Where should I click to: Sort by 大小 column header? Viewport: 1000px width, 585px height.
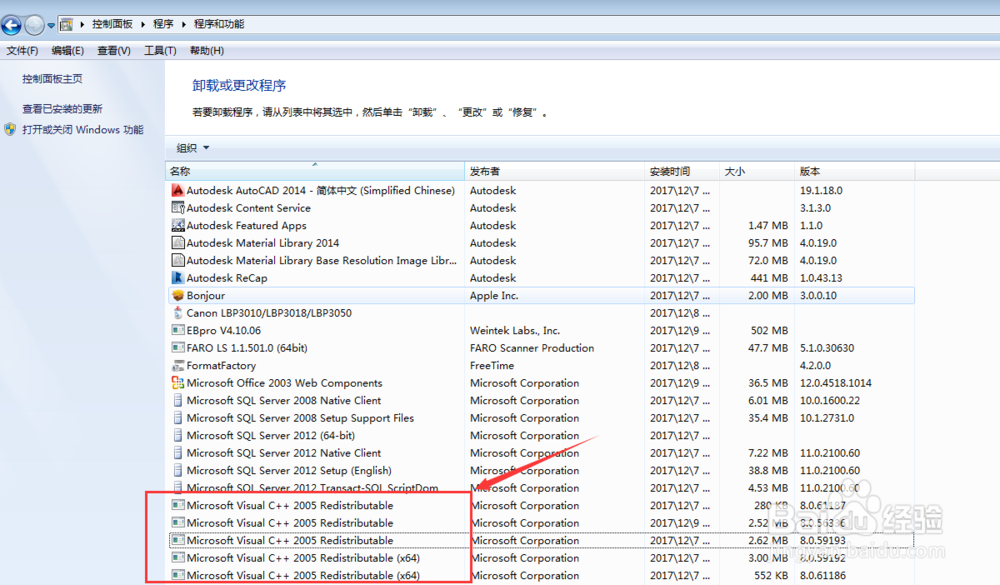coord(756,171)
